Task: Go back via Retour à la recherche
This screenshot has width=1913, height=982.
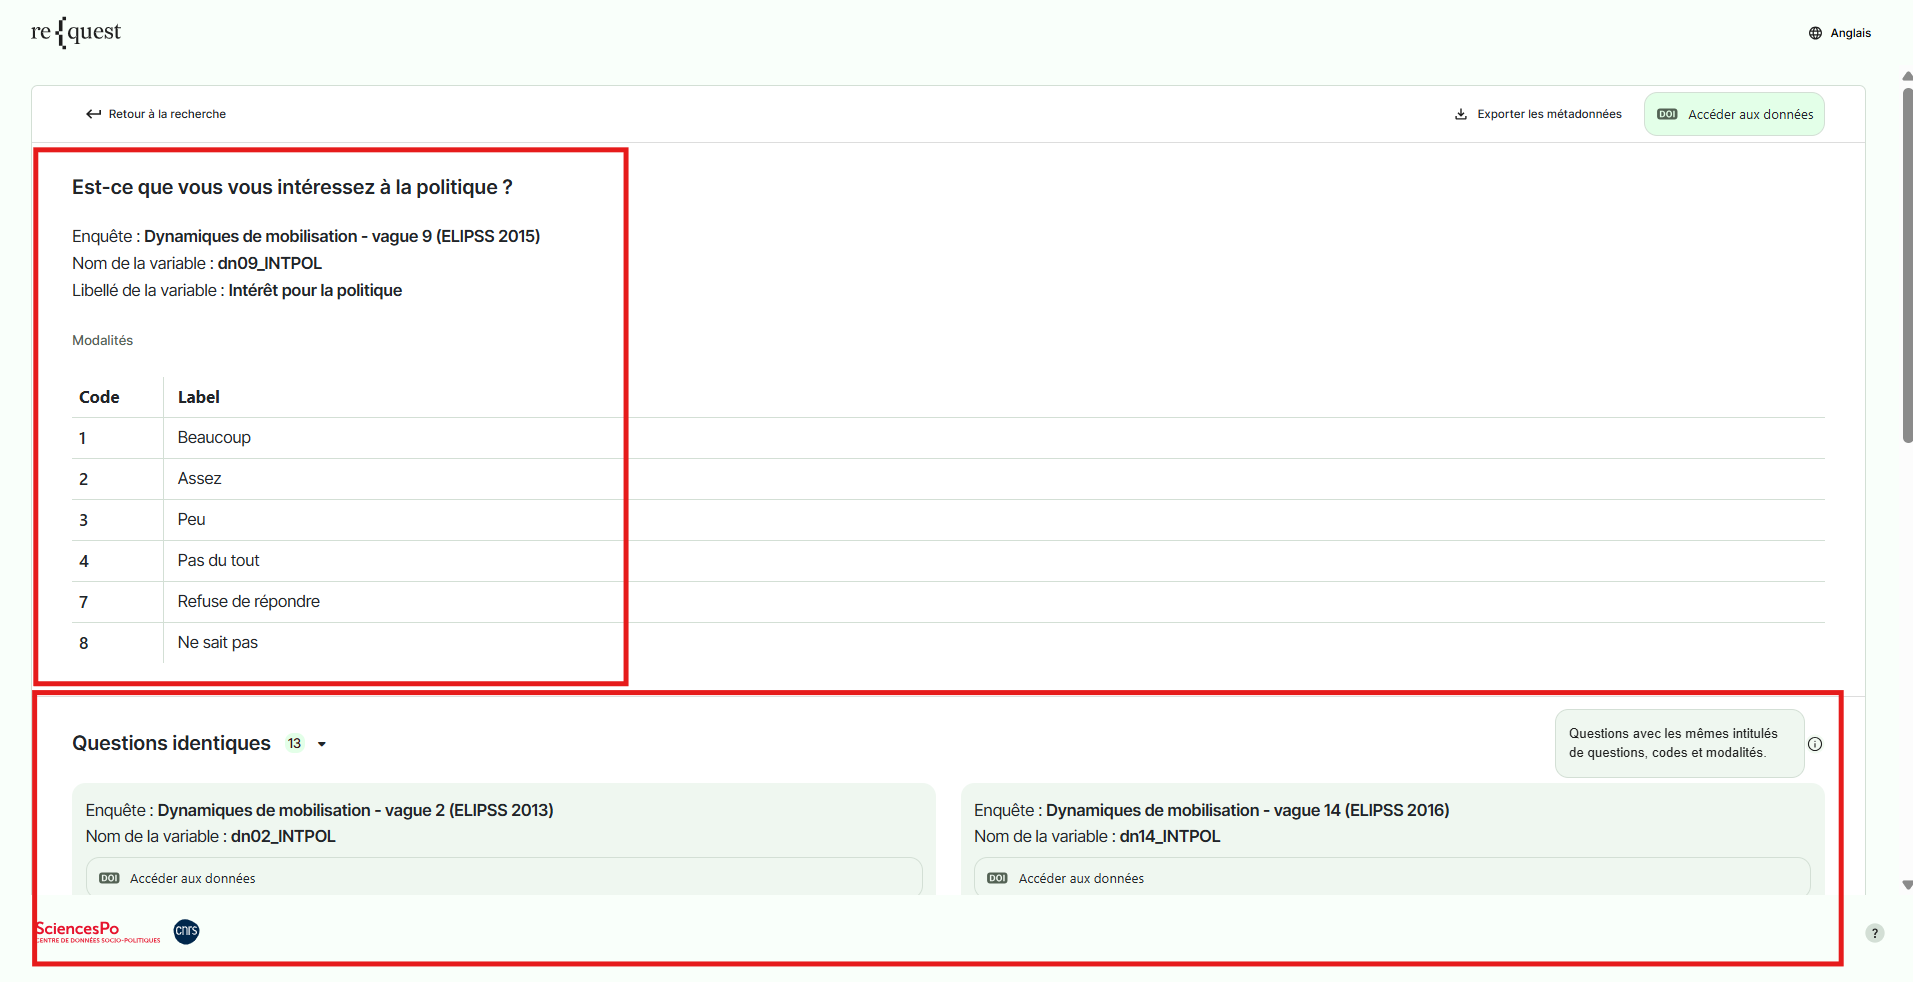Action: click(167, 114)
